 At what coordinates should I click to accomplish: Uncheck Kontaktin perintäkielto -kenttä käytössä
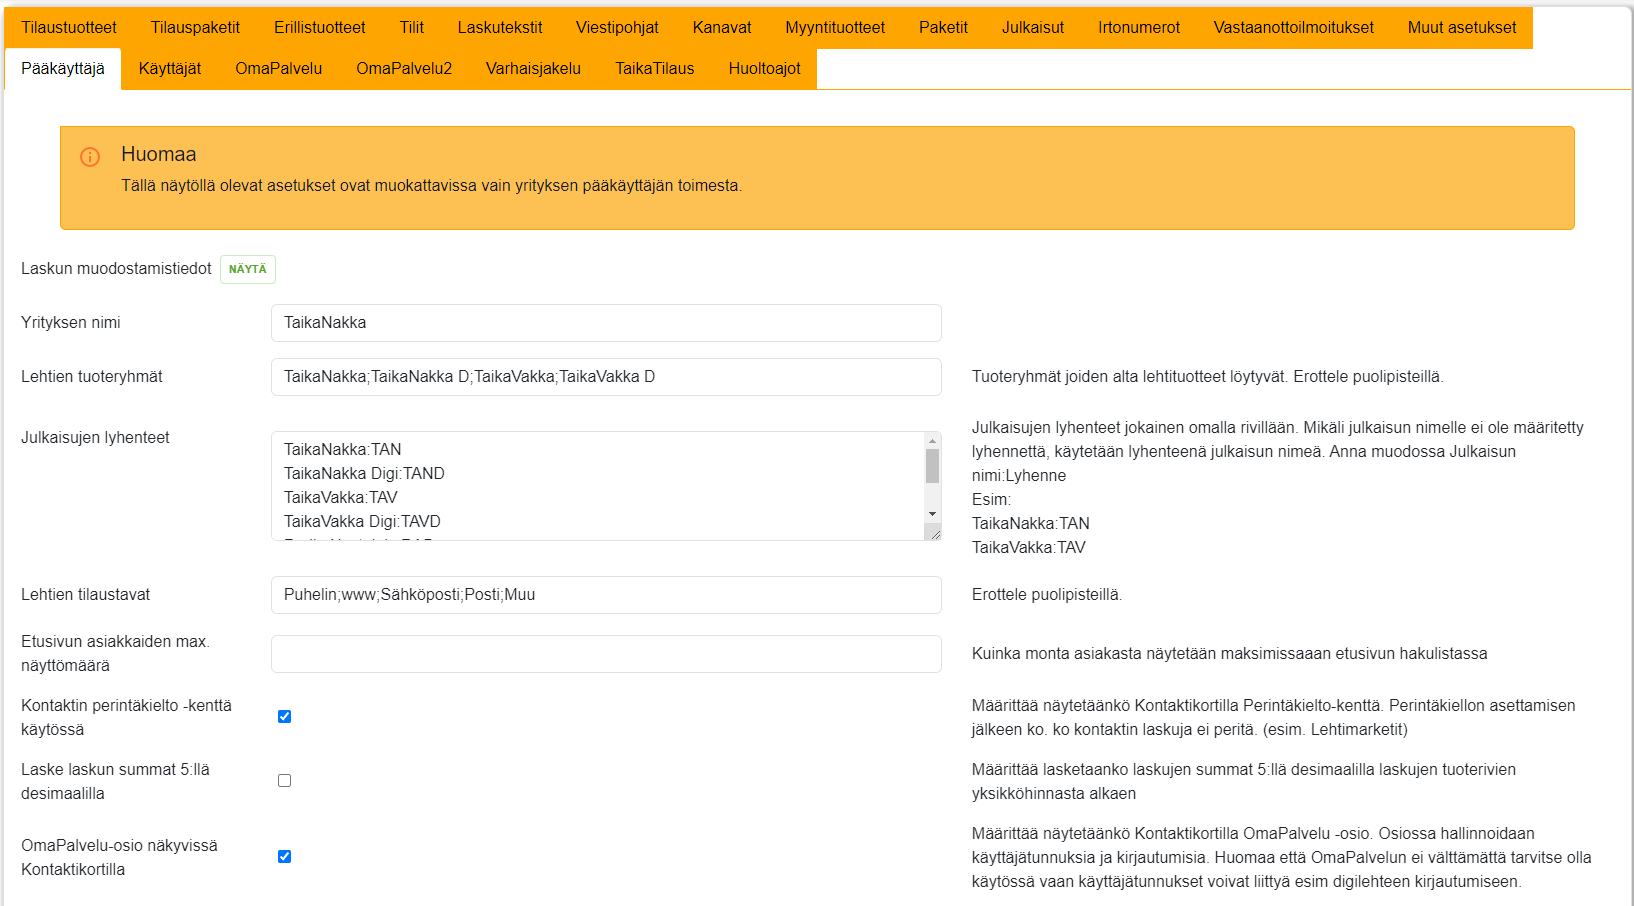pyautogui.click(x=285, y=717)
